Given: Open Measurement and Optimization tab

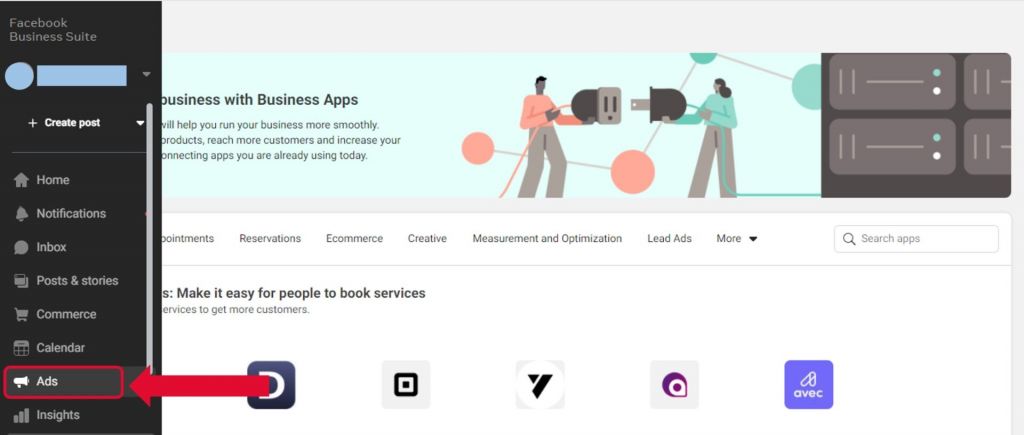Looking at the screenshot, I should pyautogui.click(x=547, y=238).
